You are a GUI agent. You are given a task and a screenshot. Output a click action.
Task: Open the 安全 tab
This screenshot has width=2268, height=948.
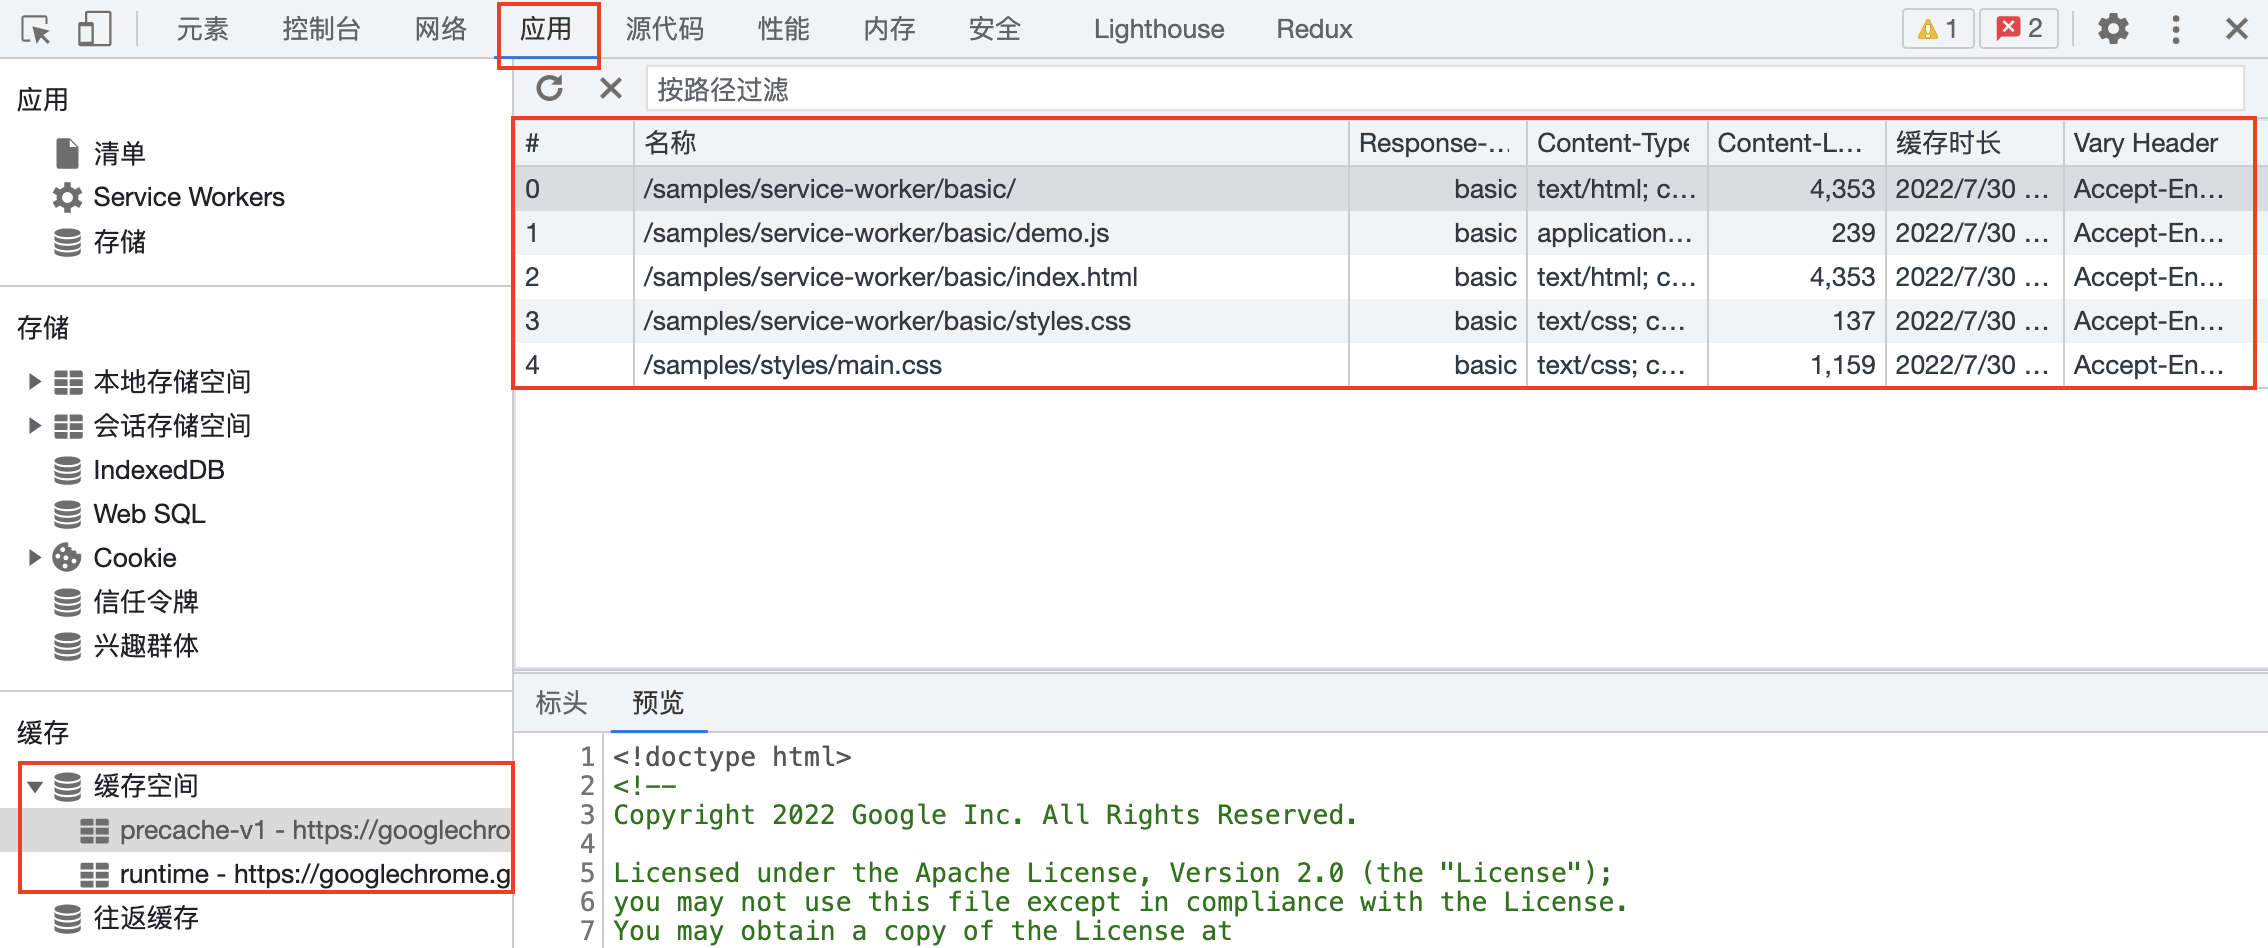[x=994, y=29]
